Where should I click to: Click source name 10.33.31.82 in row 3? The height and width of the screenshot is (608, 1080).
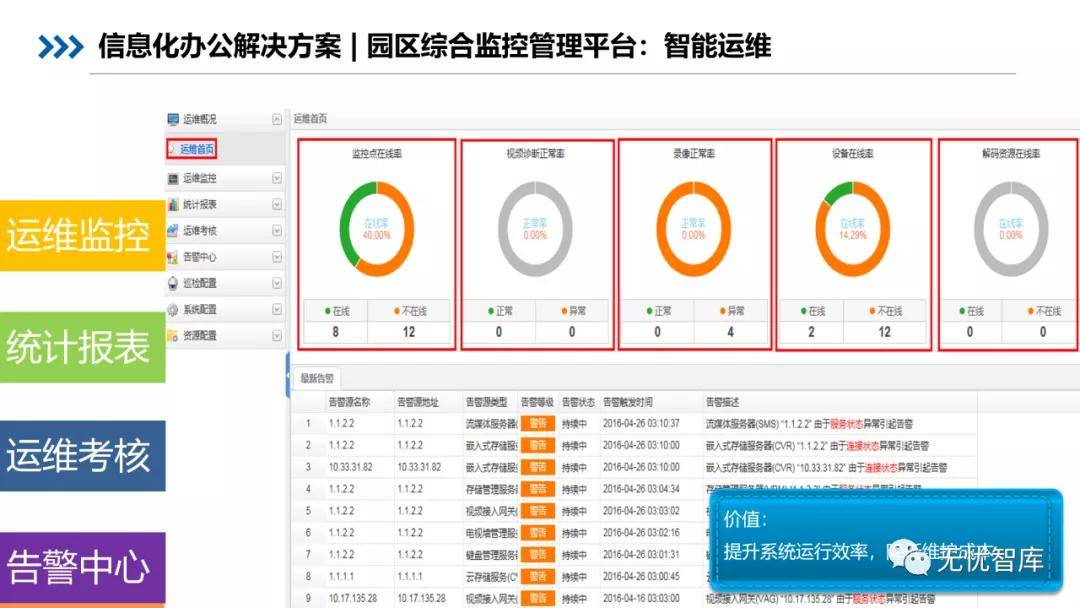pyautogui.click(x=351, y=468)
